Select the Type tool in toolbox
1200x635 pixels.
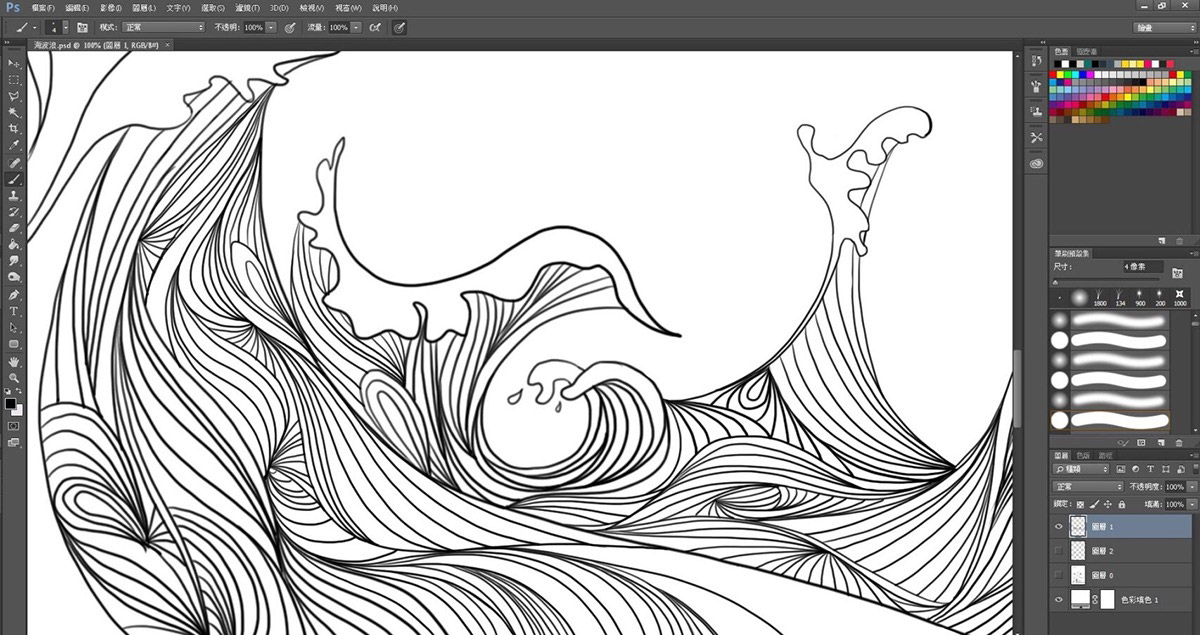tap(14, 311)
